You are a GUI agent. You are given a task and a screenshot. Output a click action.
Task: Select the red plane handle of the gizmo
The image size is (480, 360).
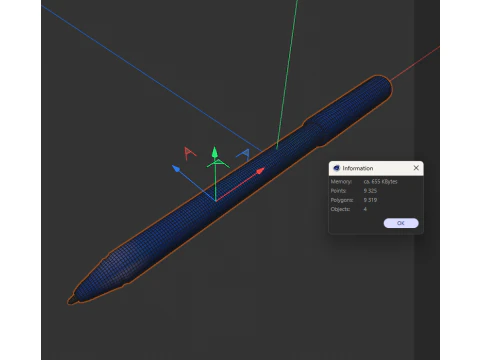point(190,153)
